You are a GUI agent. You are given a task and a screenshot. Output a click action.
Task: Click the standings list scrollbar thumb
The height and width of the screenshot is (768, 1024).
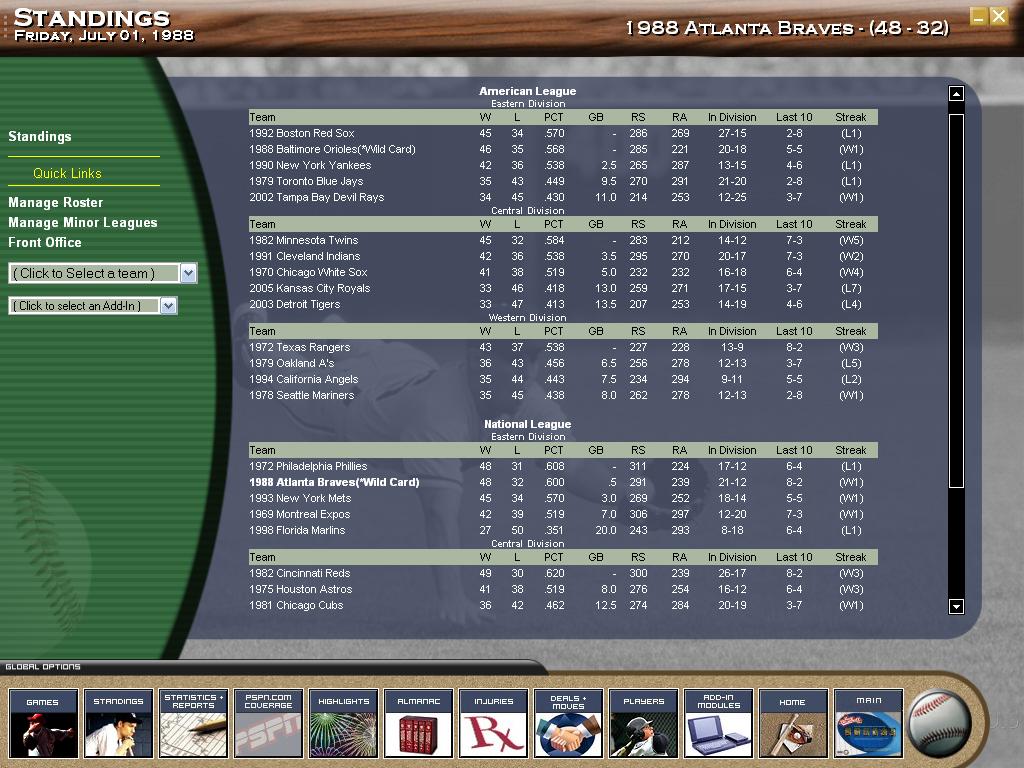pyautogui.click(x=956, y=300)
